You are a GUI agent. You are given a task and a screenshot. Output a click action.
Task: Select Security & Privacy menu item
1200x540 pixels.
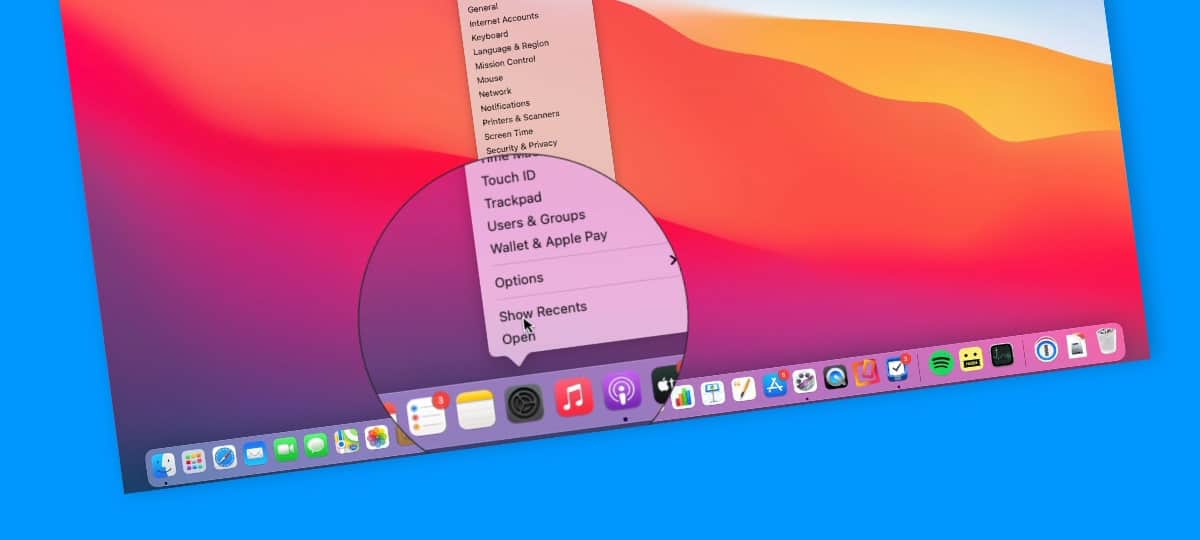pyautogui.click(x=521, y=147)
